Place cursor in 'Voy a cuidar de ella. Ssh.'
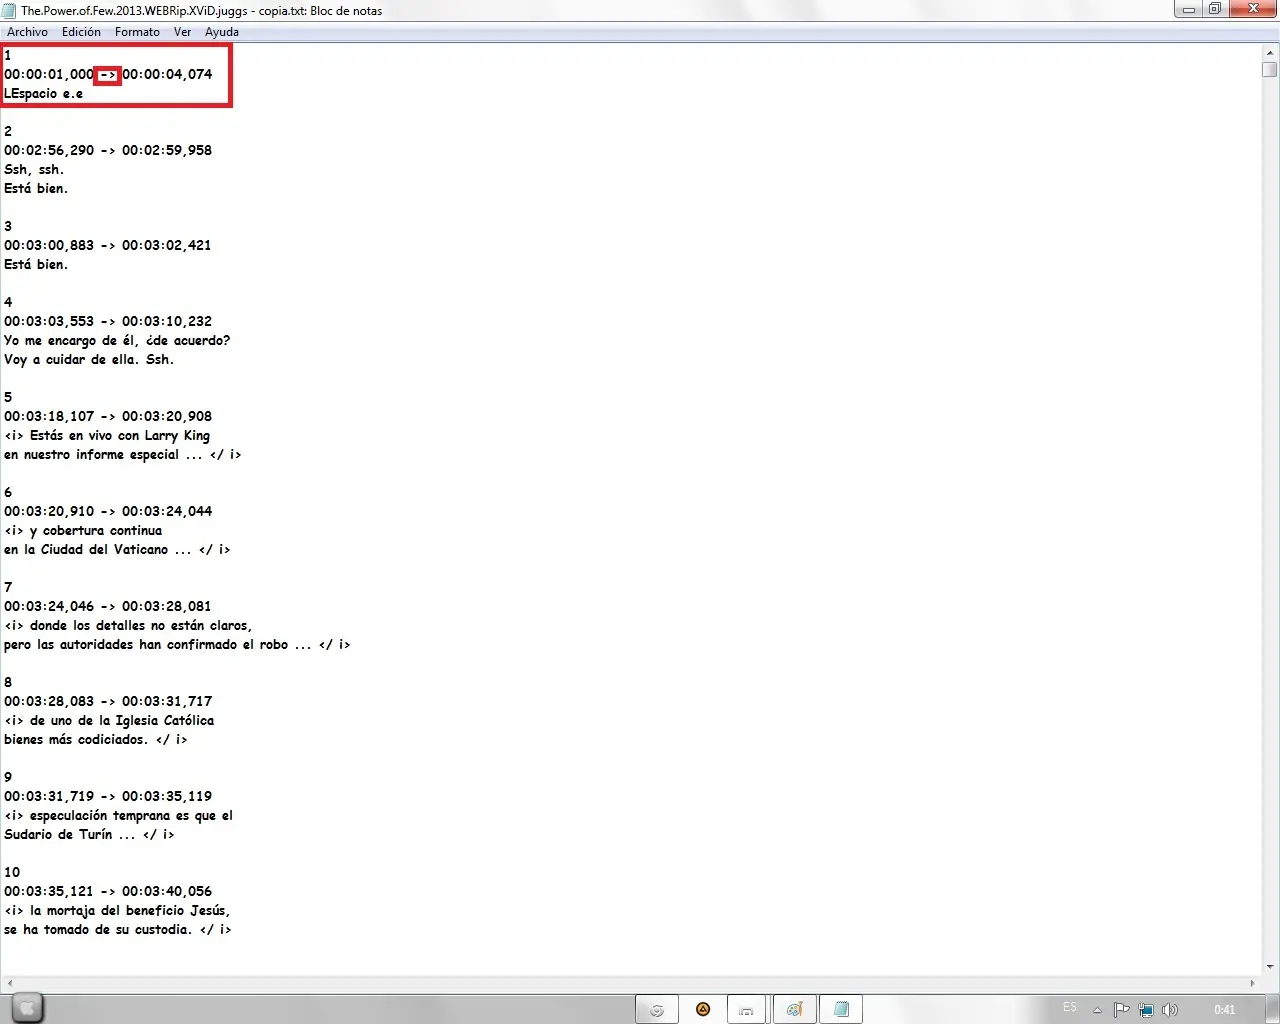Viewport: 1280px width, 1024px height. (89, 360)
